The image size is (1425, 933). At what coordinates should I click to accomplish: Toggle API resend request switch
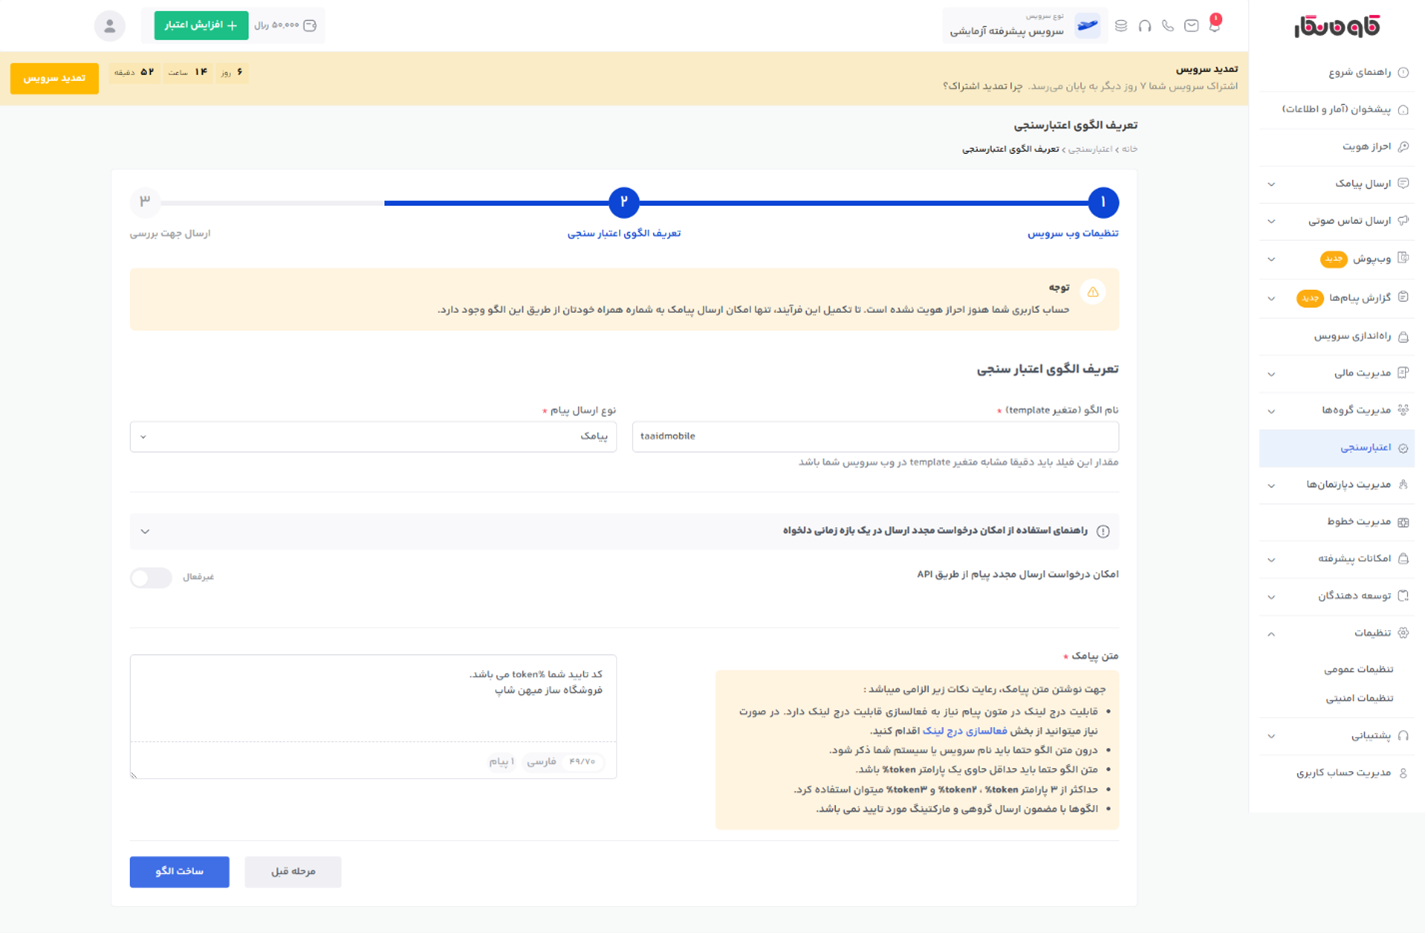pyautogui.click(x=151, y=578)
